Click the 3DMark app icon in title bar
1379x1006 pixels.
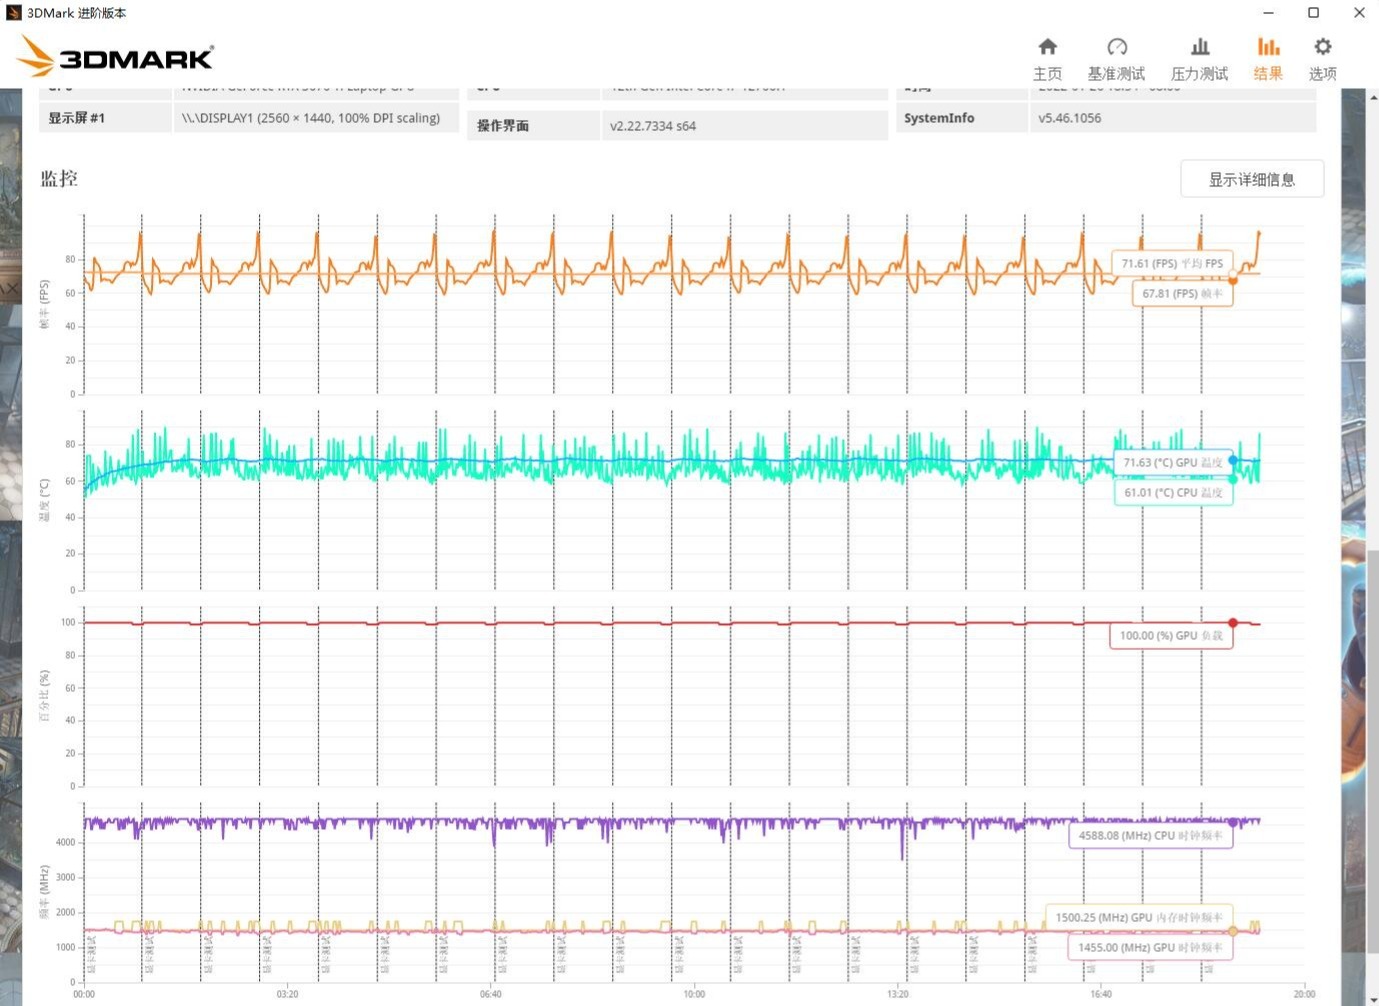tap(13, 13)
